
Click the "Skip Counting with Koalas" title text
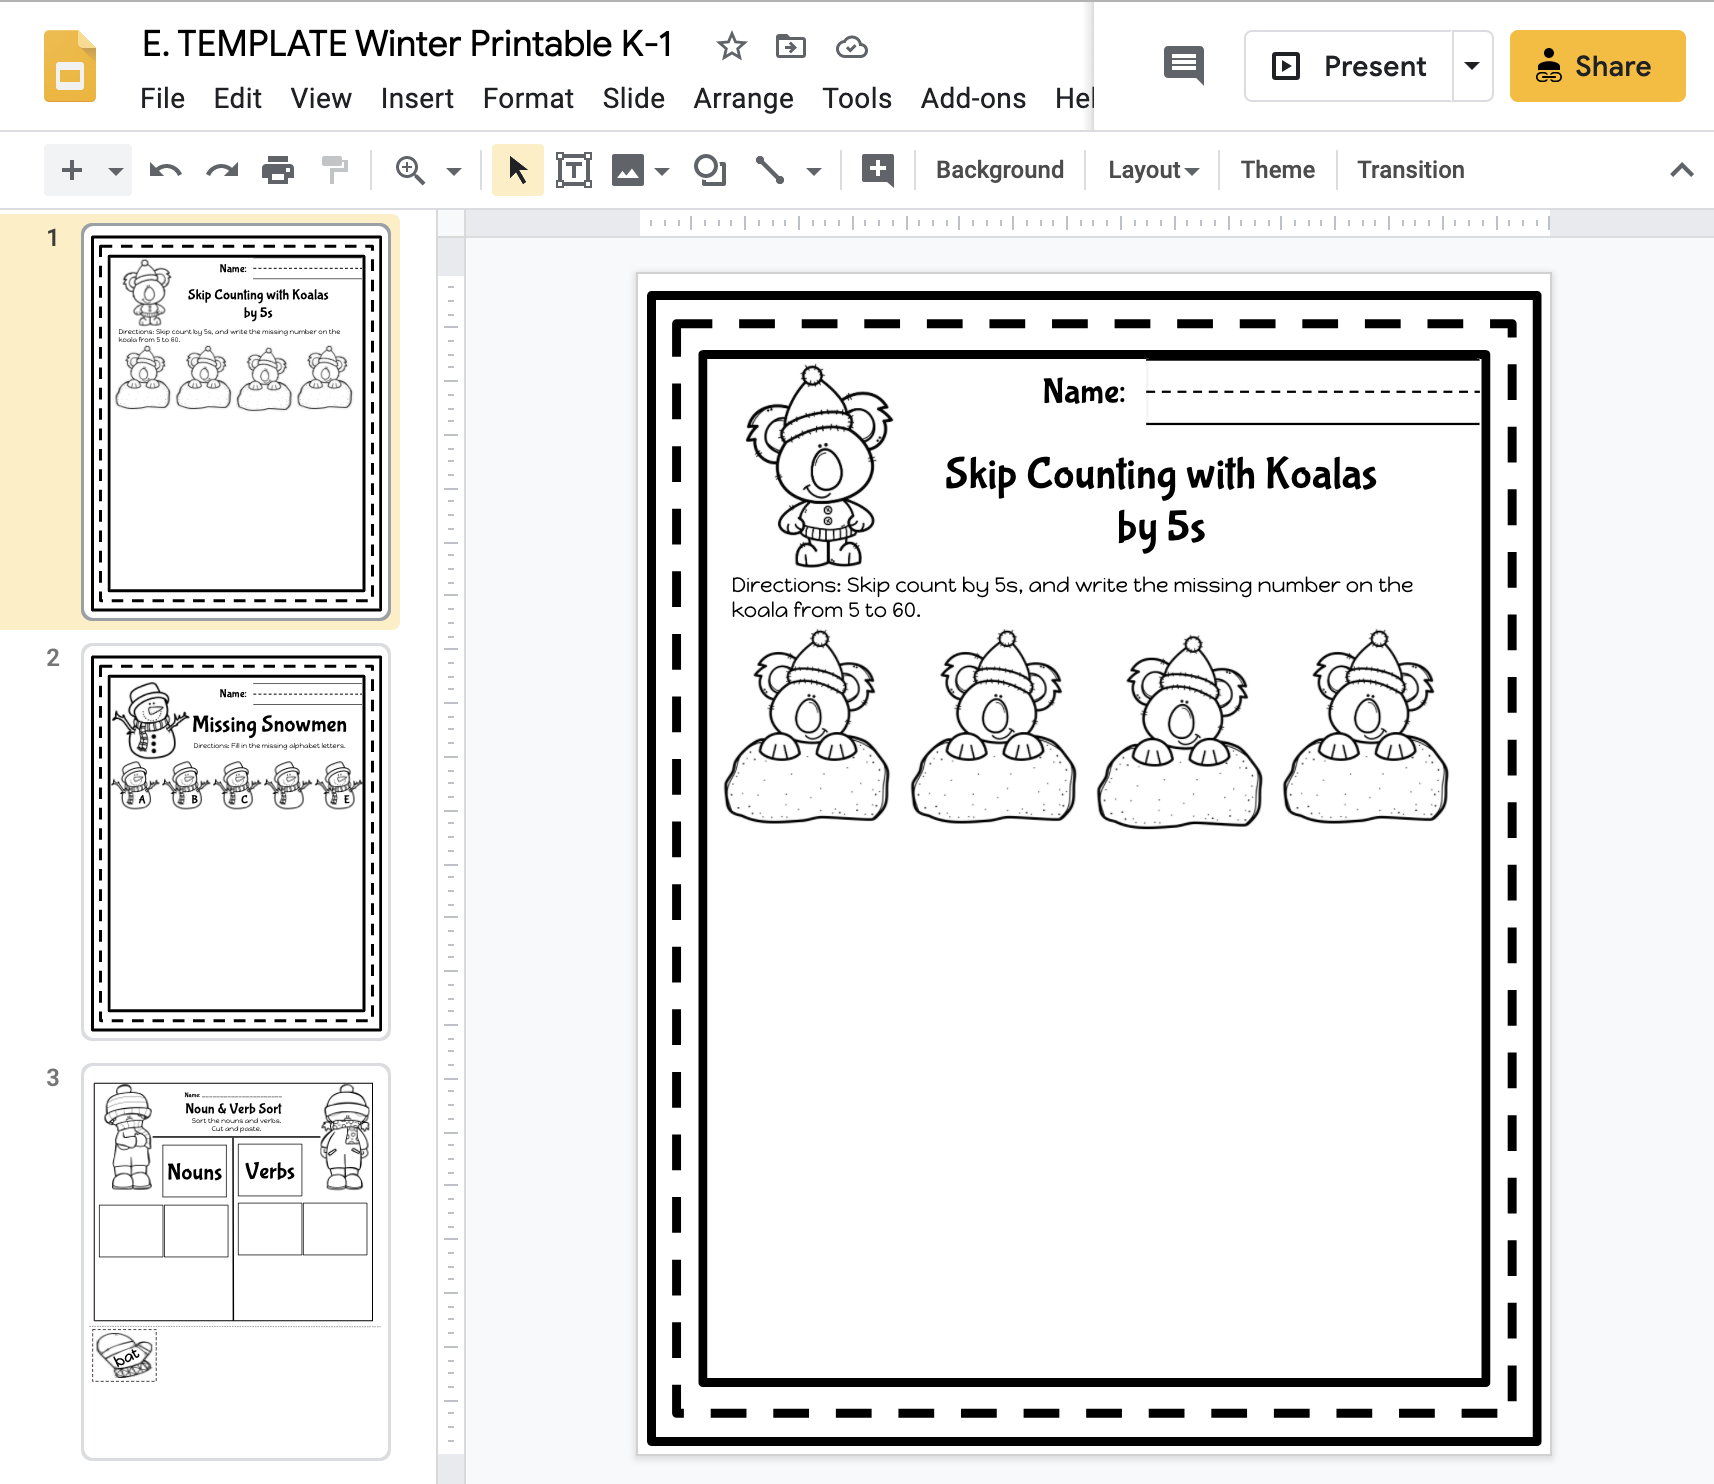(1160, 474)
